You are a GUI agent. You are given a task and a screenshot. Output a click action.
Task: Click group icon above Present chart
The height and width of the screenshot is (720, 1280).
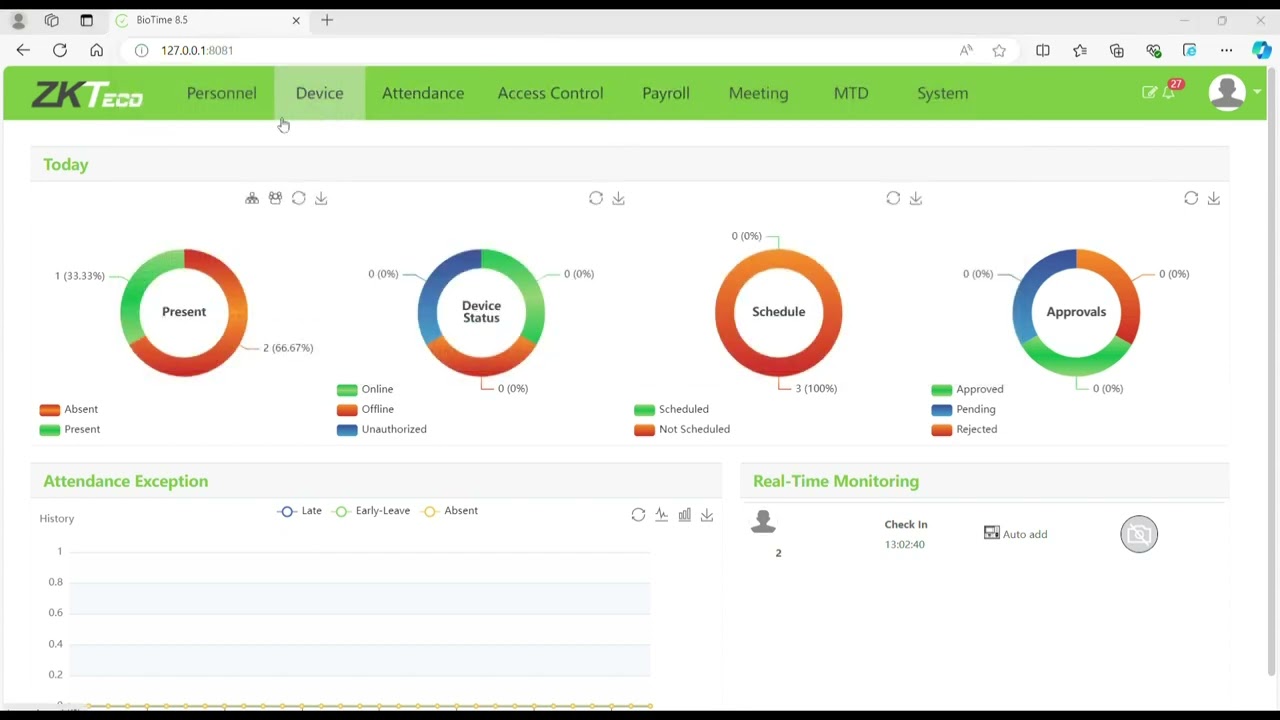[275, 198]
